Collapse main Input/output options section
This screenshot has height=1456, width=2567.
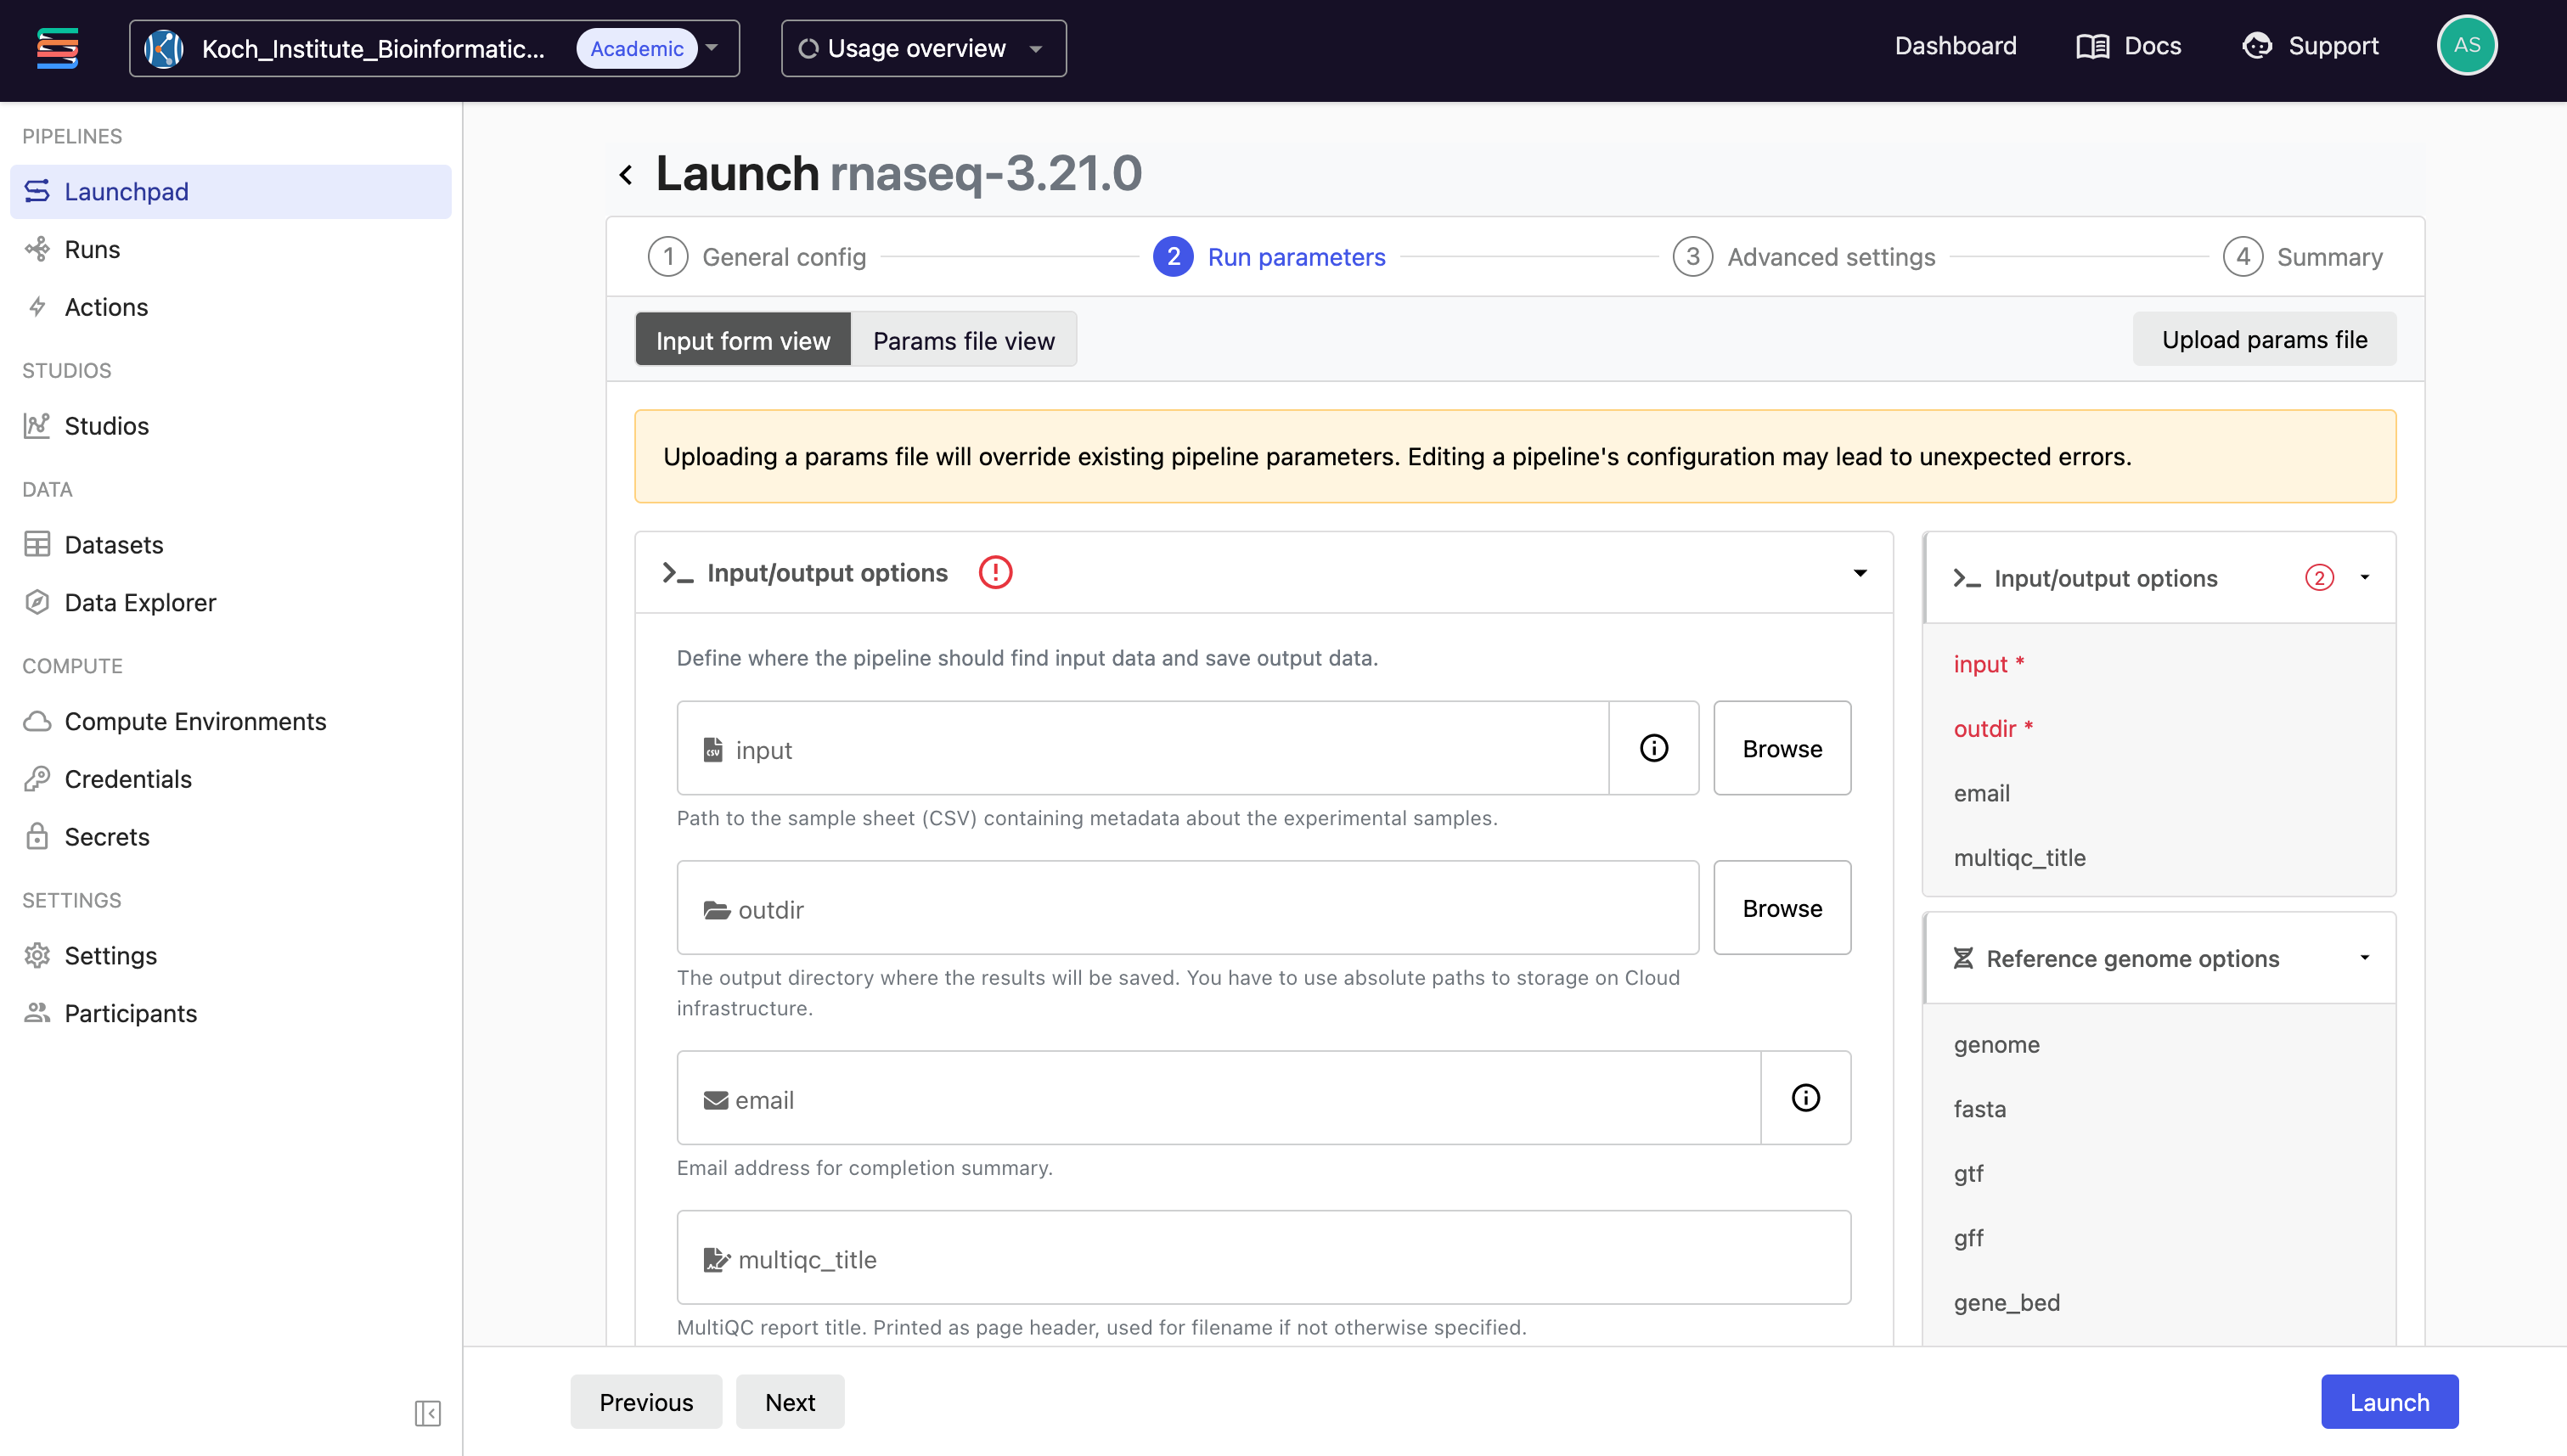[1859, 573]
